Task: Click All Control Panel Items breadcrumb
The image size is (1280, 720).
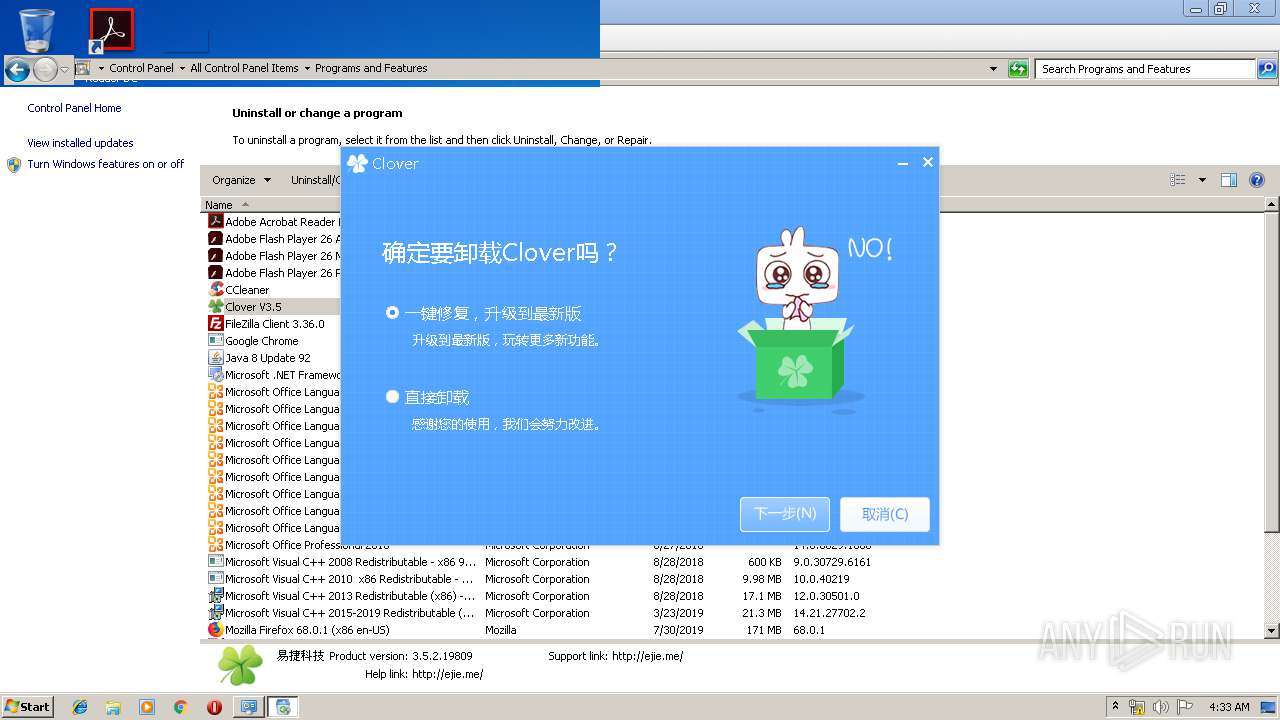Action: [x=244, y=68]
